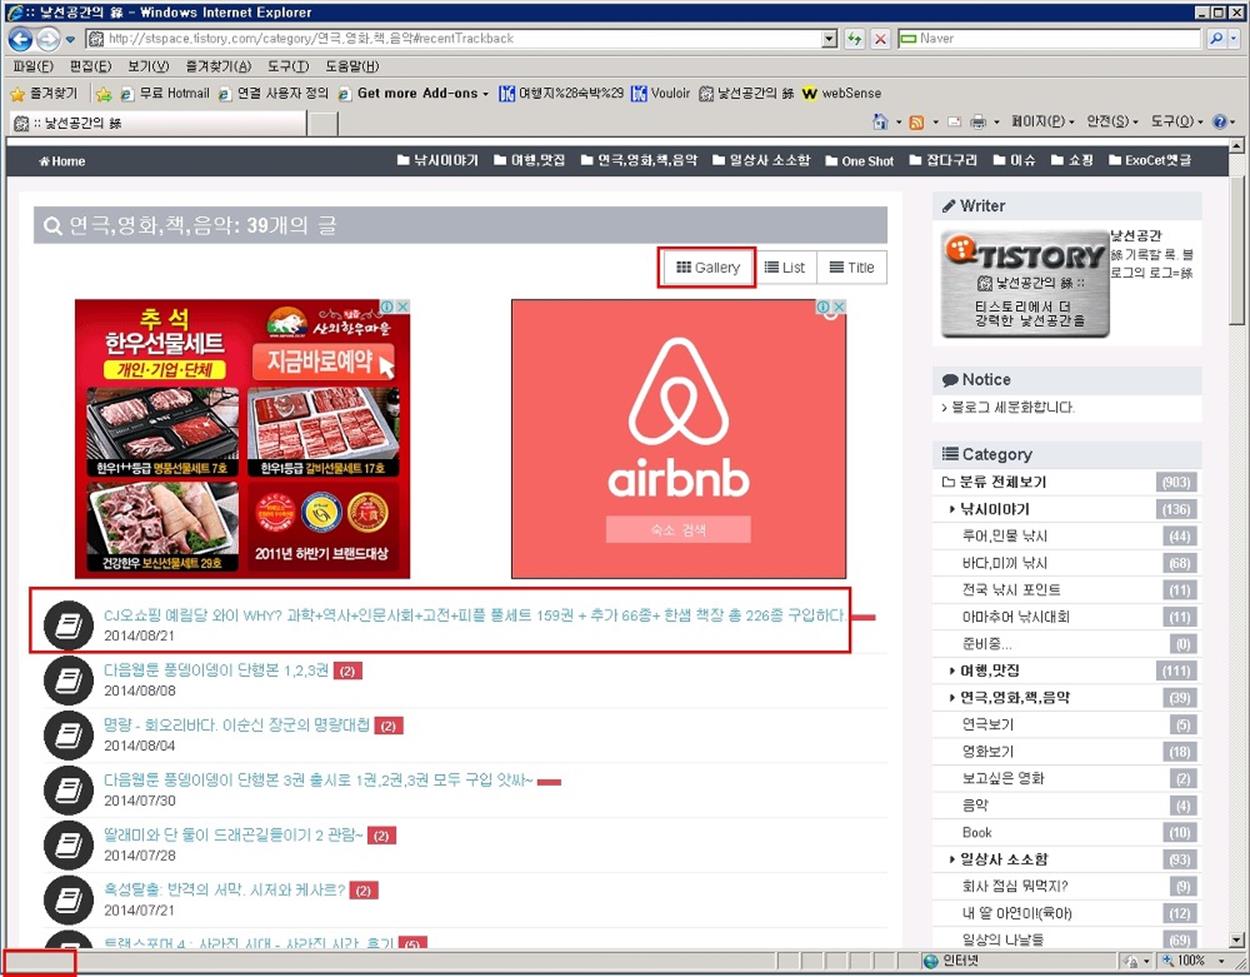This screenshot has height=977, width=1250.
Task: Open the recent pages dropdown beside Forward
Action: (70, 40)
